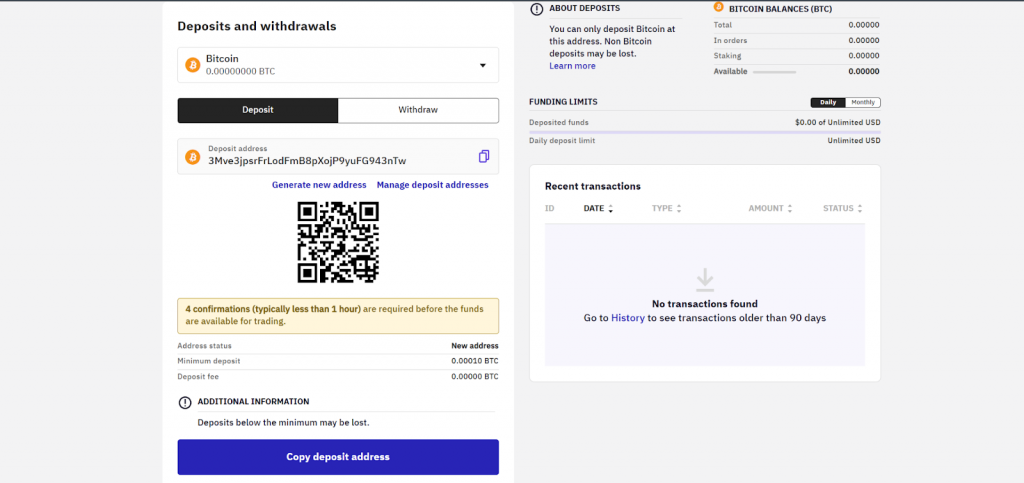
Task: Click the Bitcoin logo in deposit address field
Action: pyautogui.click(x=193, y=157)
